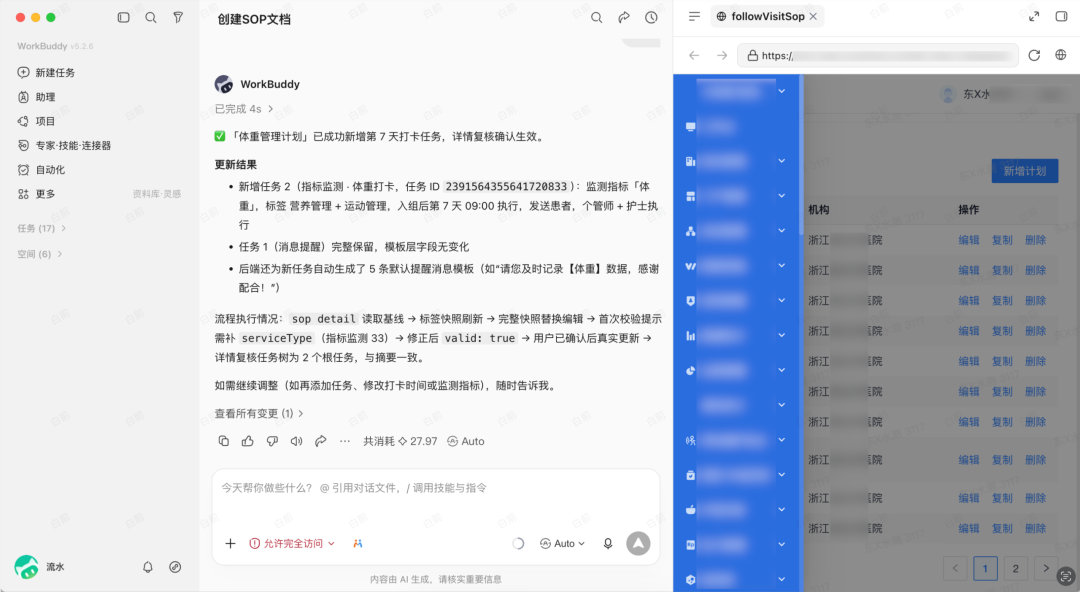
Task: Click the browser forward arrow
Action: (x=722, y=55)
